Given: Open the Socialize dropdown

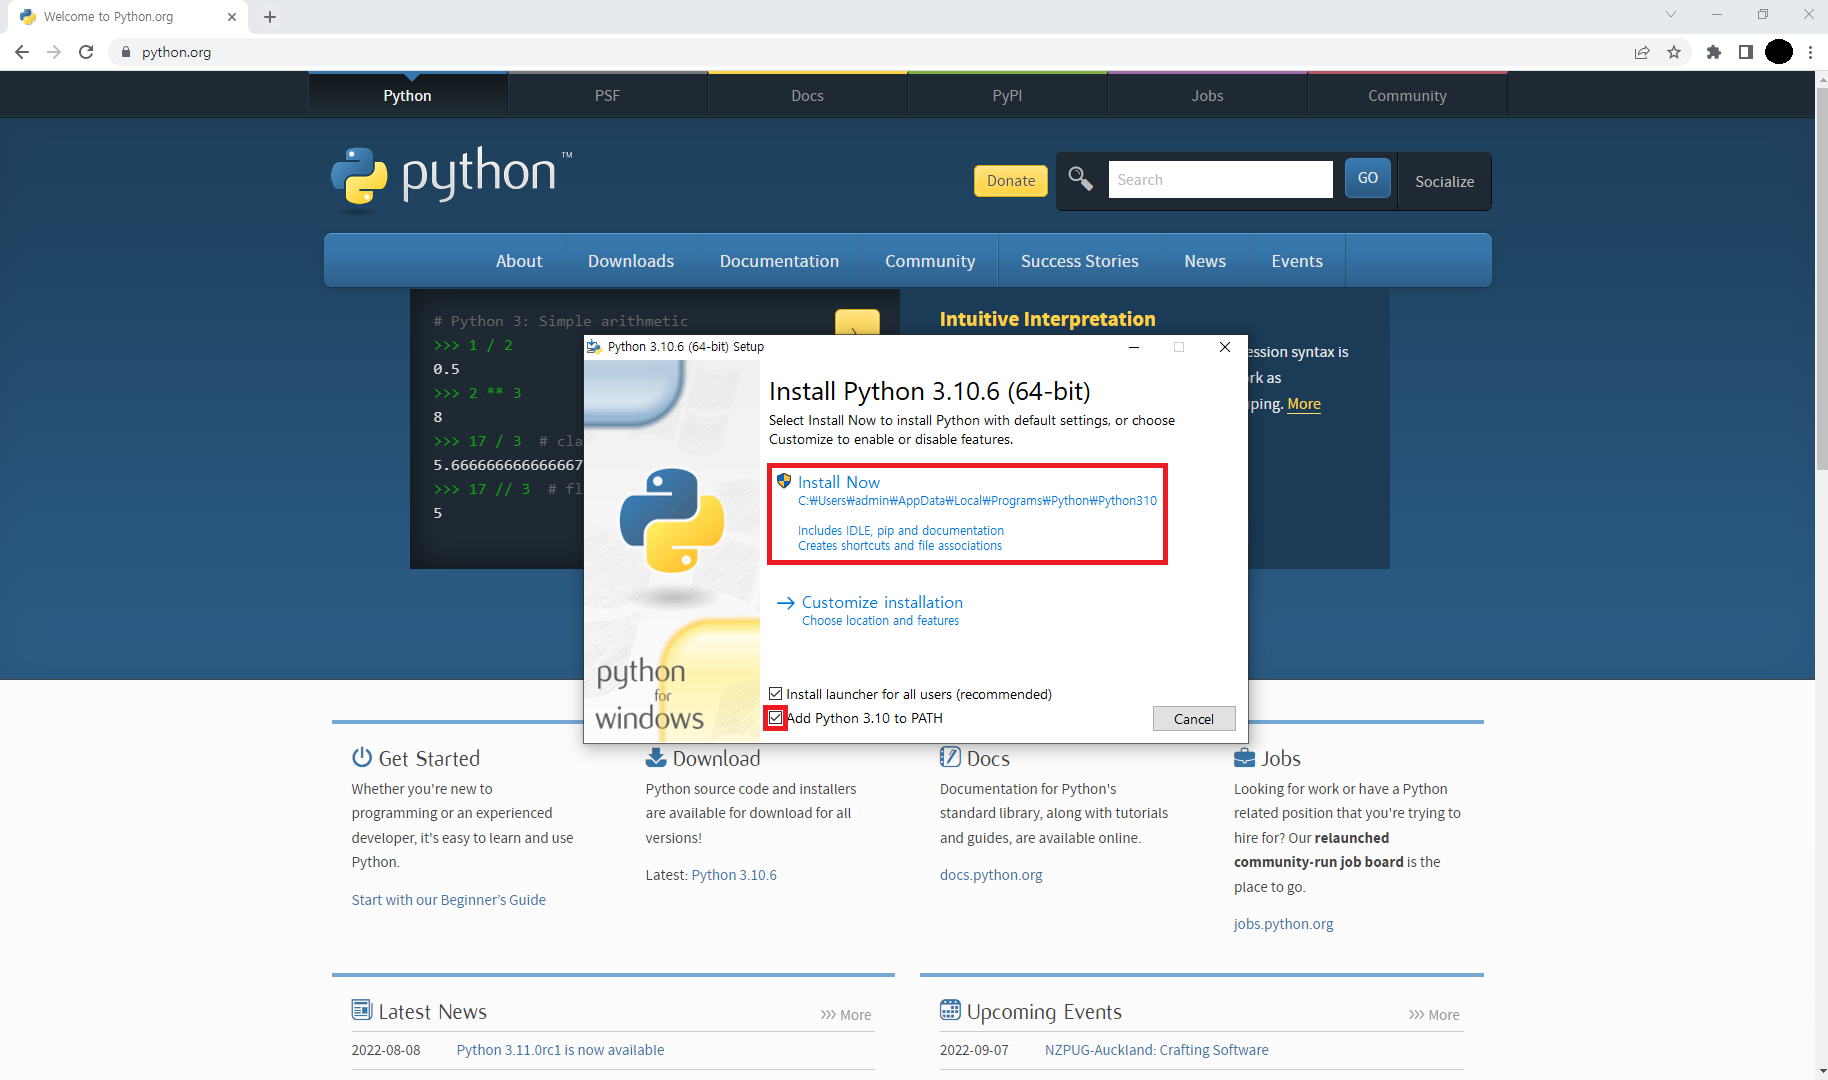Looking at the screenshot, I should tap(1444, 181).
